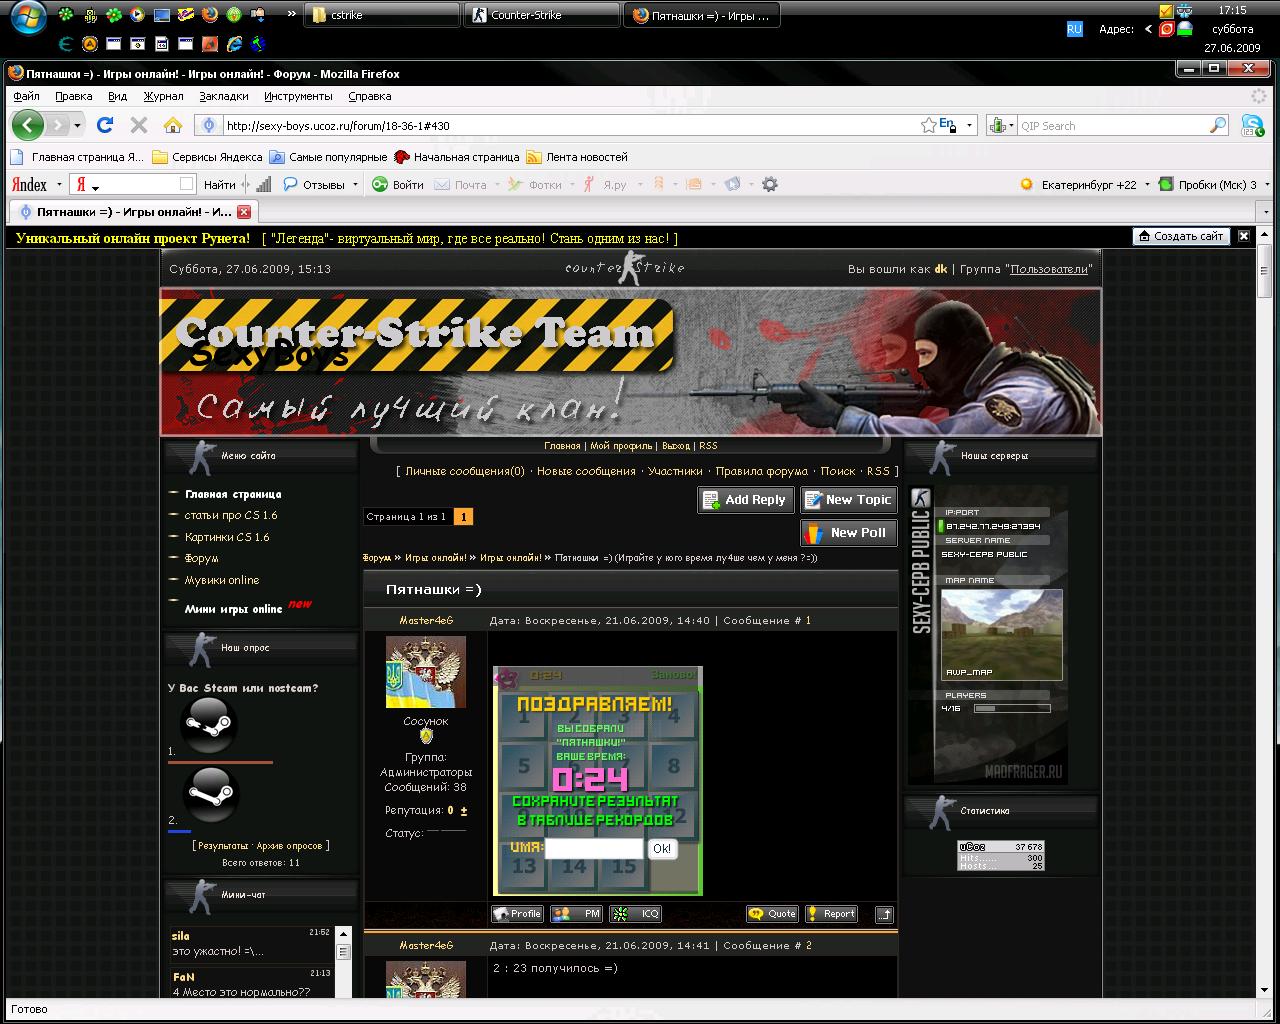
Task: Expand the Отзывы dropdown arrow
Action: click(x=354, y=185)
